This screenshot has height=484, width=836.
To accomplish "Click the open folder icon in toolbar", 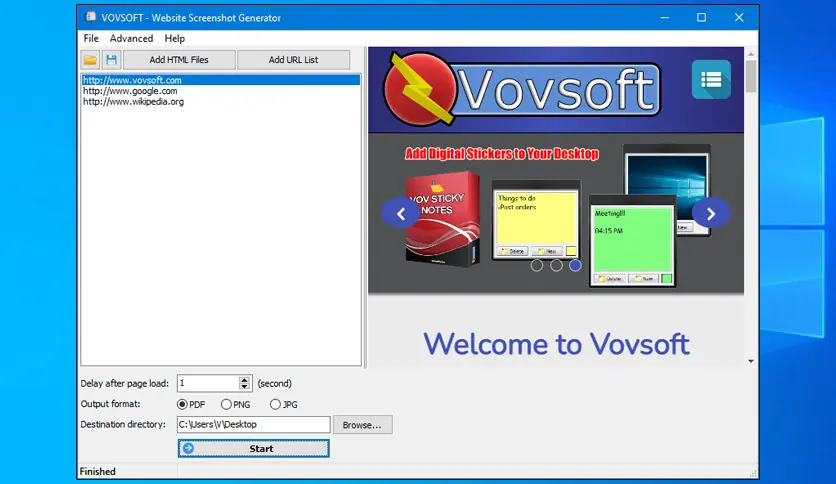I will click(x=90, y=60).
